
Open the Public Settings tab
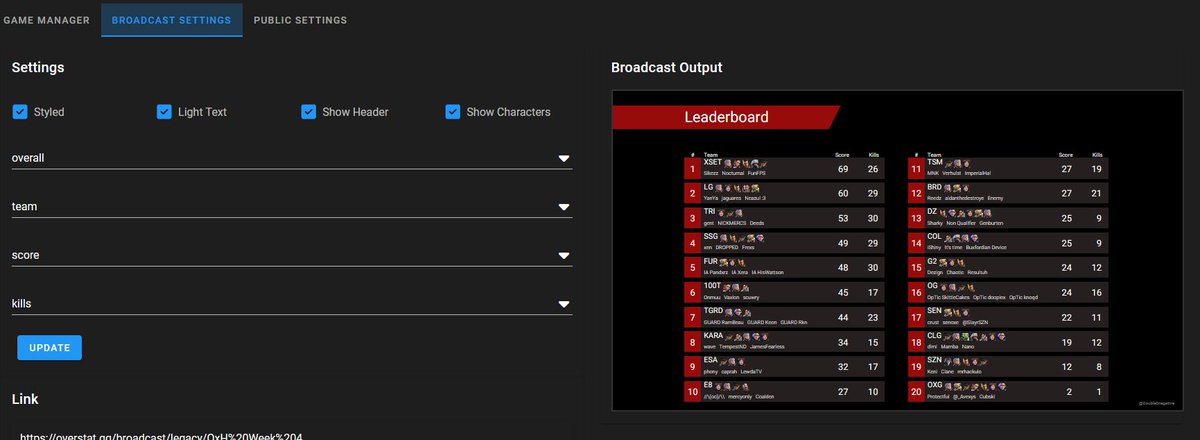[x=300, y=20]
